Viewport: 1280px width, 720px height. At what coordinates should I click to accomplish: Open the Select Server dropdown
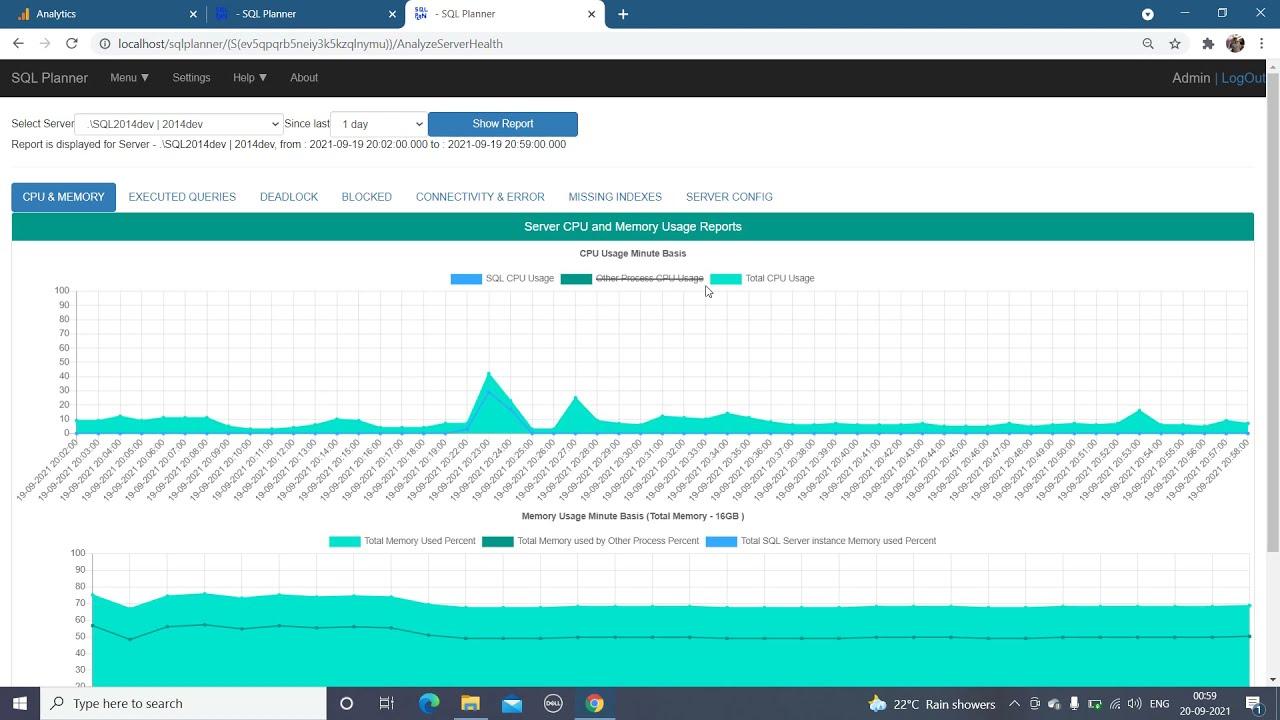179,124
